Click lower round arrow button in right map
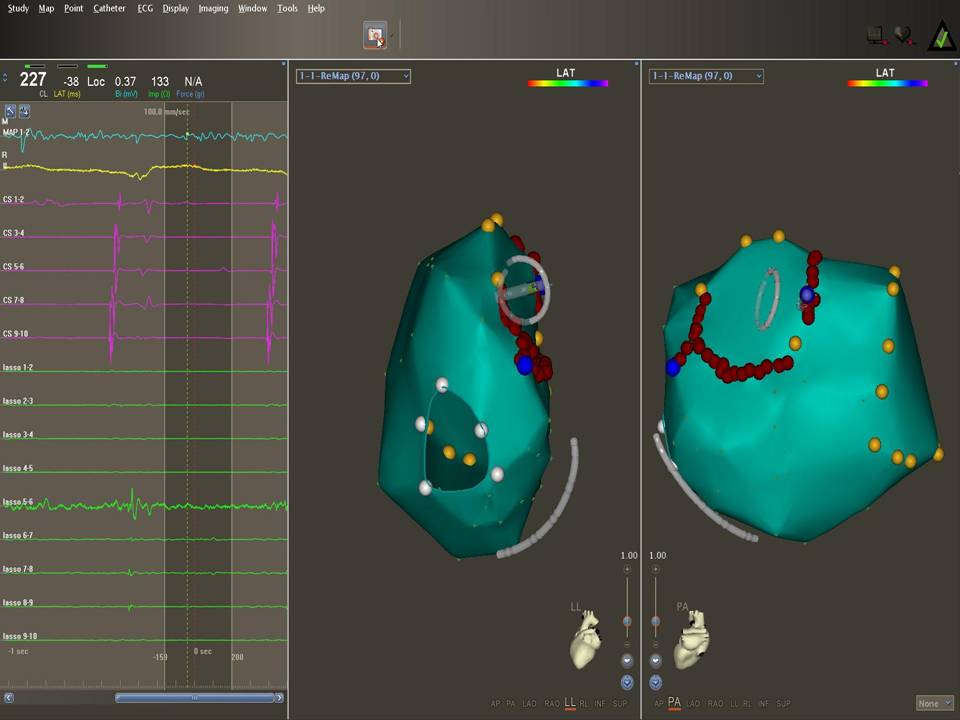The image size is (960, 720). tap(656, 682)
